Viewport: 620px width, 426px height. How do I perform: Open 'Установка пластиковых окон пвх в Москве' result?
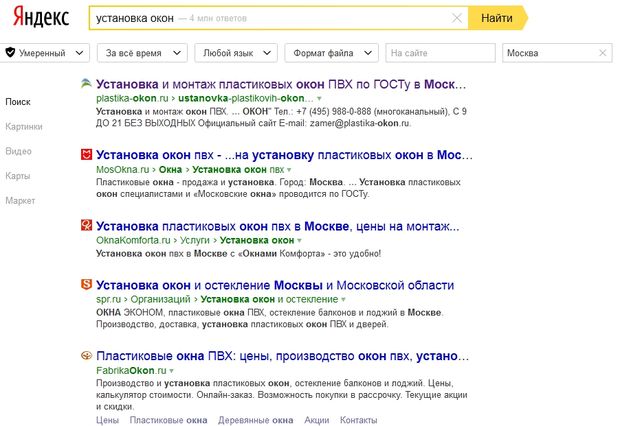(x=278, y=226)
